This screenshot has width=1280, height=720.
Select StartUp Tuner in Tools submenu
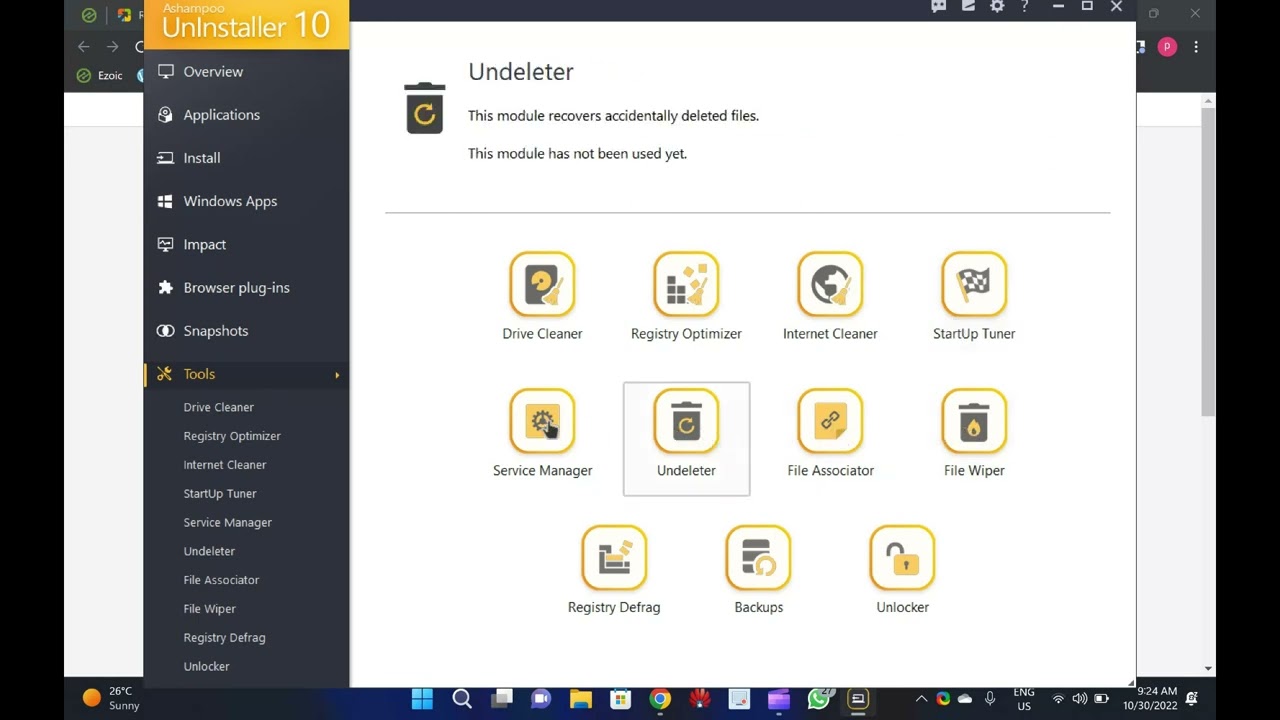coord(220,494)
